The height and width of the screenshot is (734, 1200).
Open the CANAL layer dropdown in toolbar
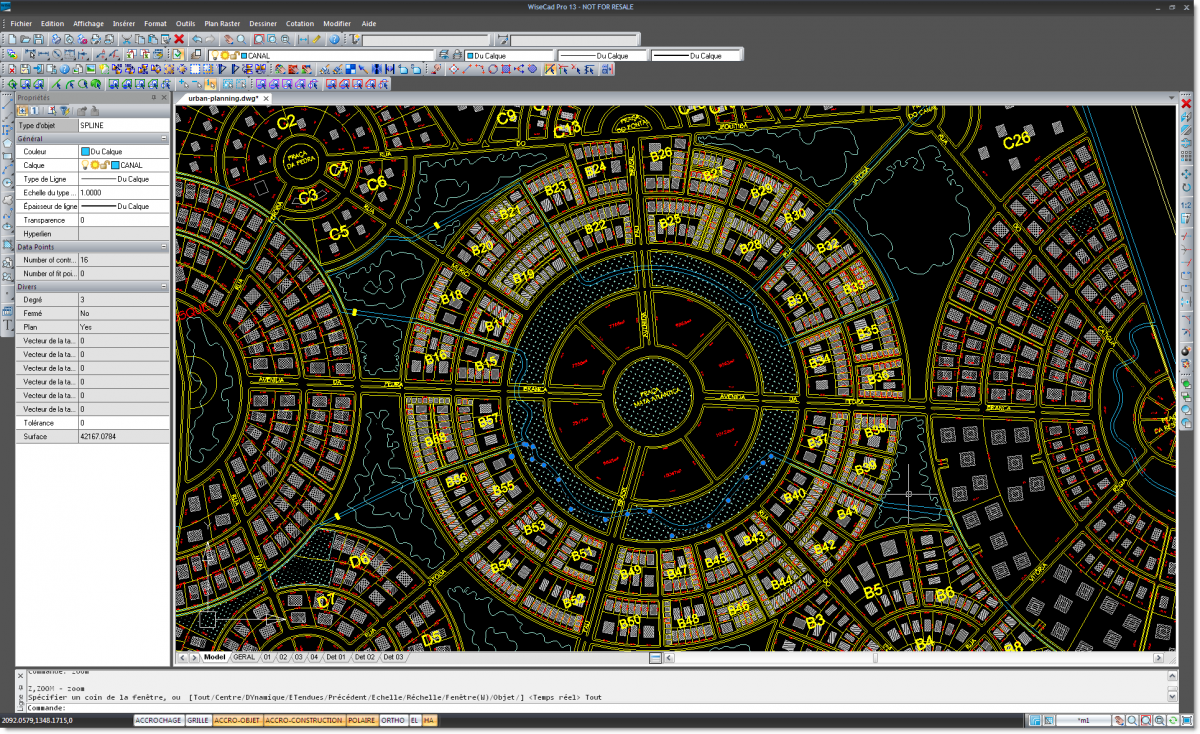[x=321, y=55]
